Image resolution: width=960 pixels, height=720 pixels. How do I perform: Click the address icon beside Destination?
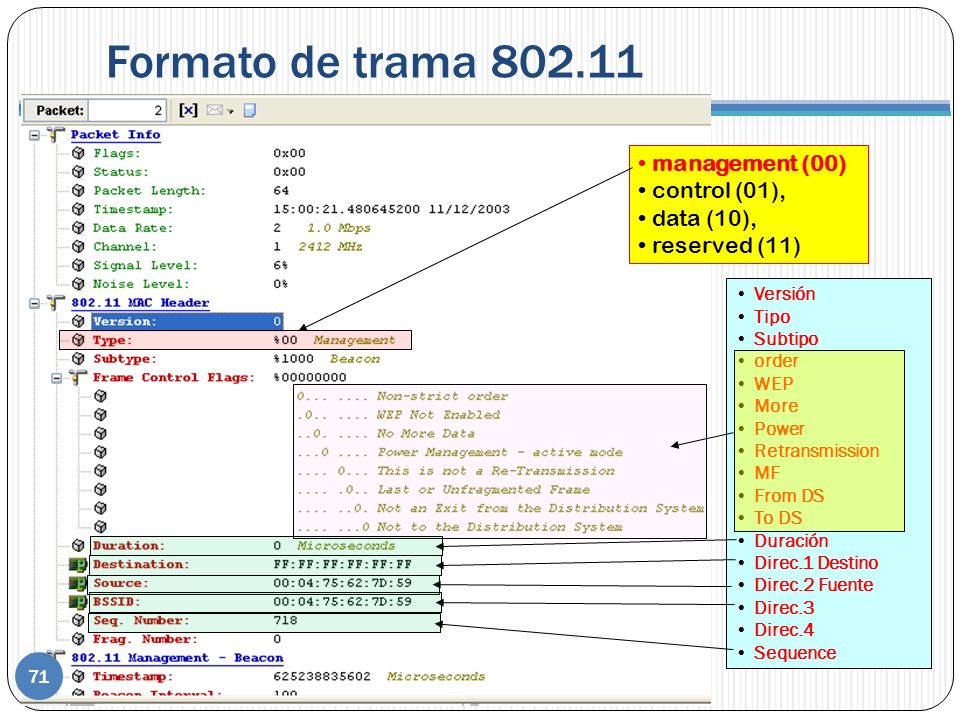coord(78,564)
